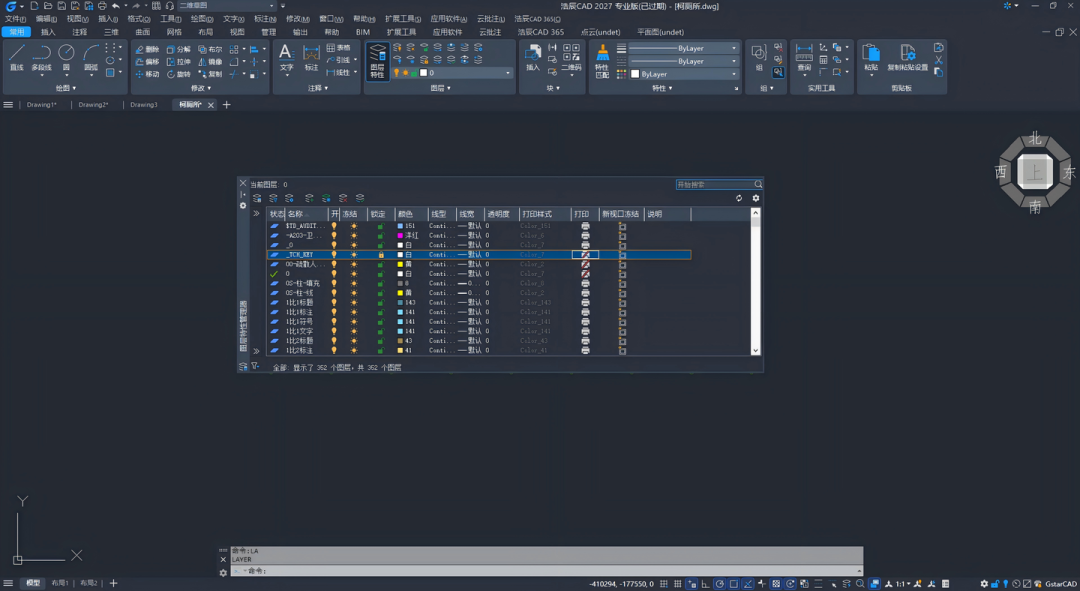Click the 插入 block insert icon
This screenshot has height=591, width=1080.
[x=533, y=57]
